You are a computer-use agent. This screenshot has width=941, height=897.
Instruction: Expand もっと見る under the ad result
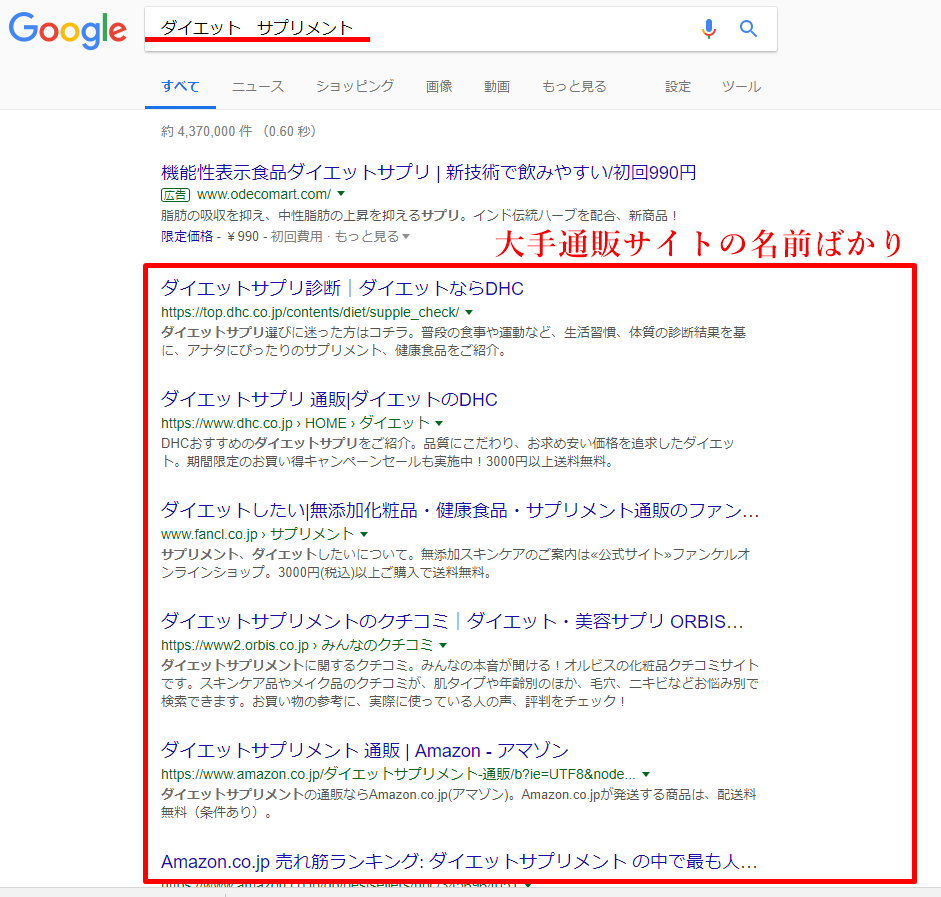[x=372, y=236]
